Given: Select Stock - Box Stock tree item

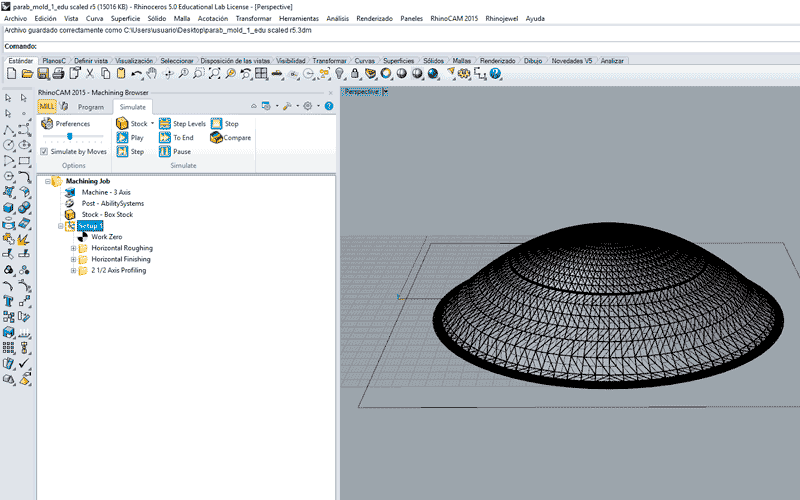Looking at the screenshot, I should (106, 214).
